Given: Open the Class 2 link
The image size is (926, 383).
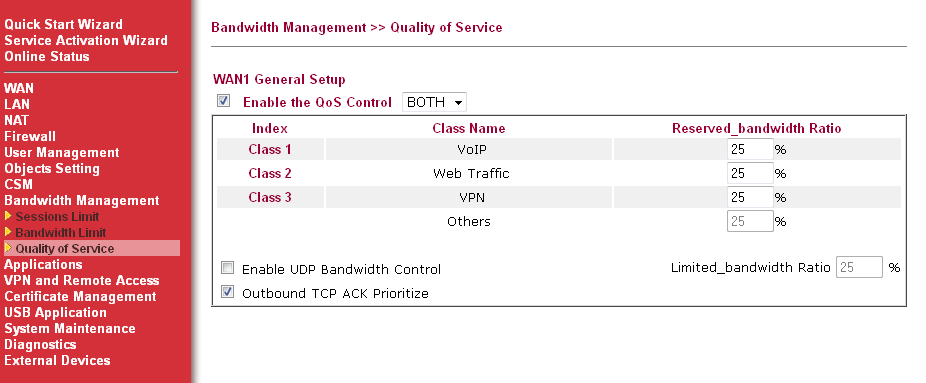Looking at the screenshot, I should 270,174.
